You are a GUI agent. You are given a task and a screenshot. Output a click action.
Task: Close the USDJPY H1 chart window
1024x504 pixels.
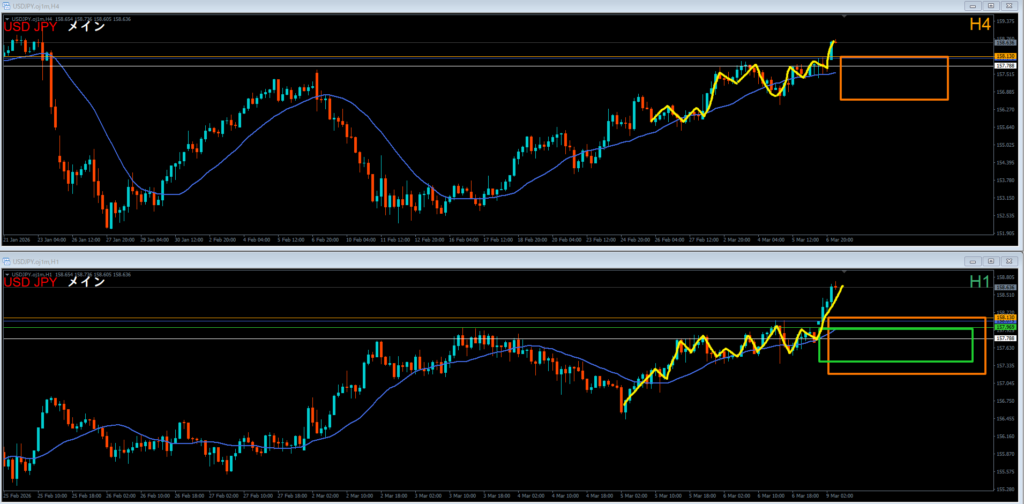[x=1009, y=259]
